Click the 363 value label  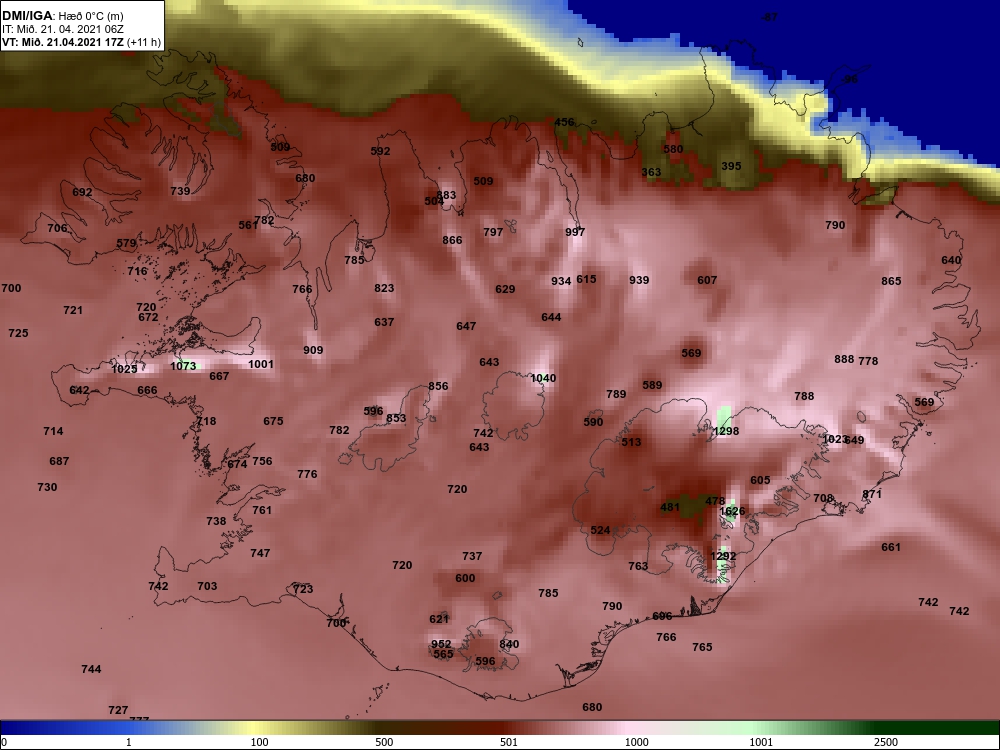651,172
